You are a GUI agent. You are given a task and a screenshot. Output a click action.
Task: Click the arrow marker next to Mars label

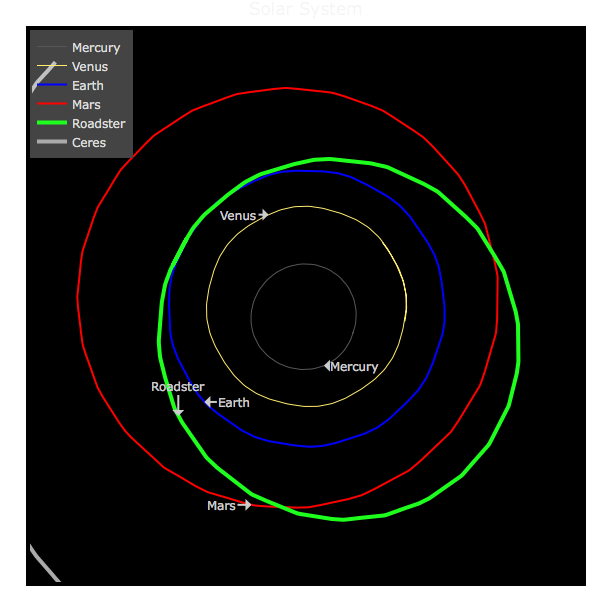(x=244, y=505)
